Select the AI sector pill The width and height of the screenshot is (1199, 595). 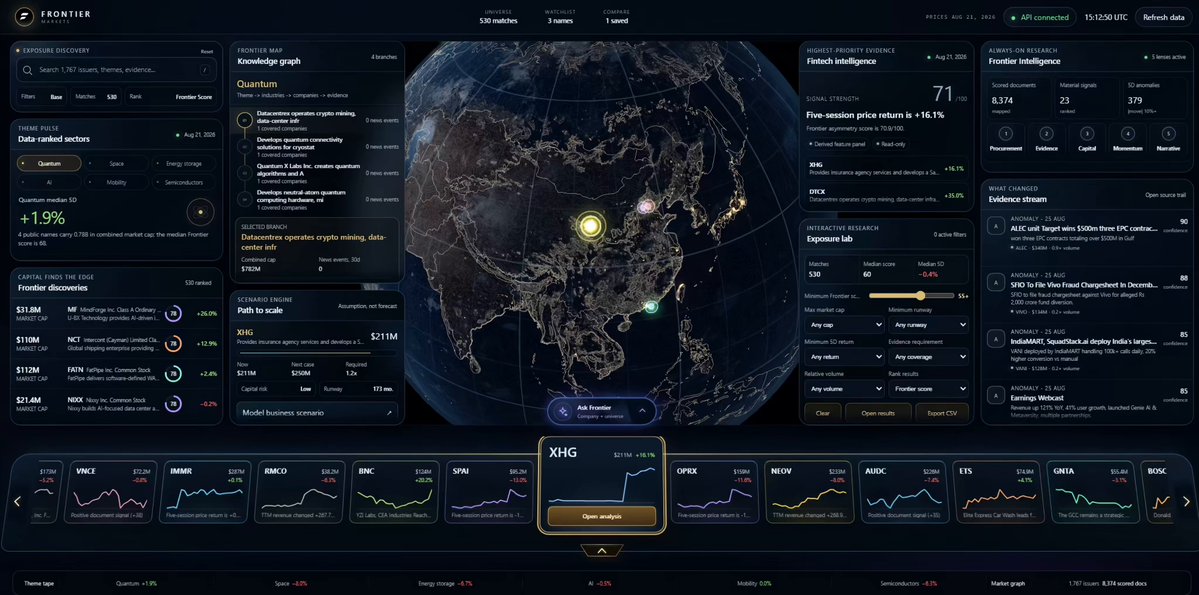[49, 183]
